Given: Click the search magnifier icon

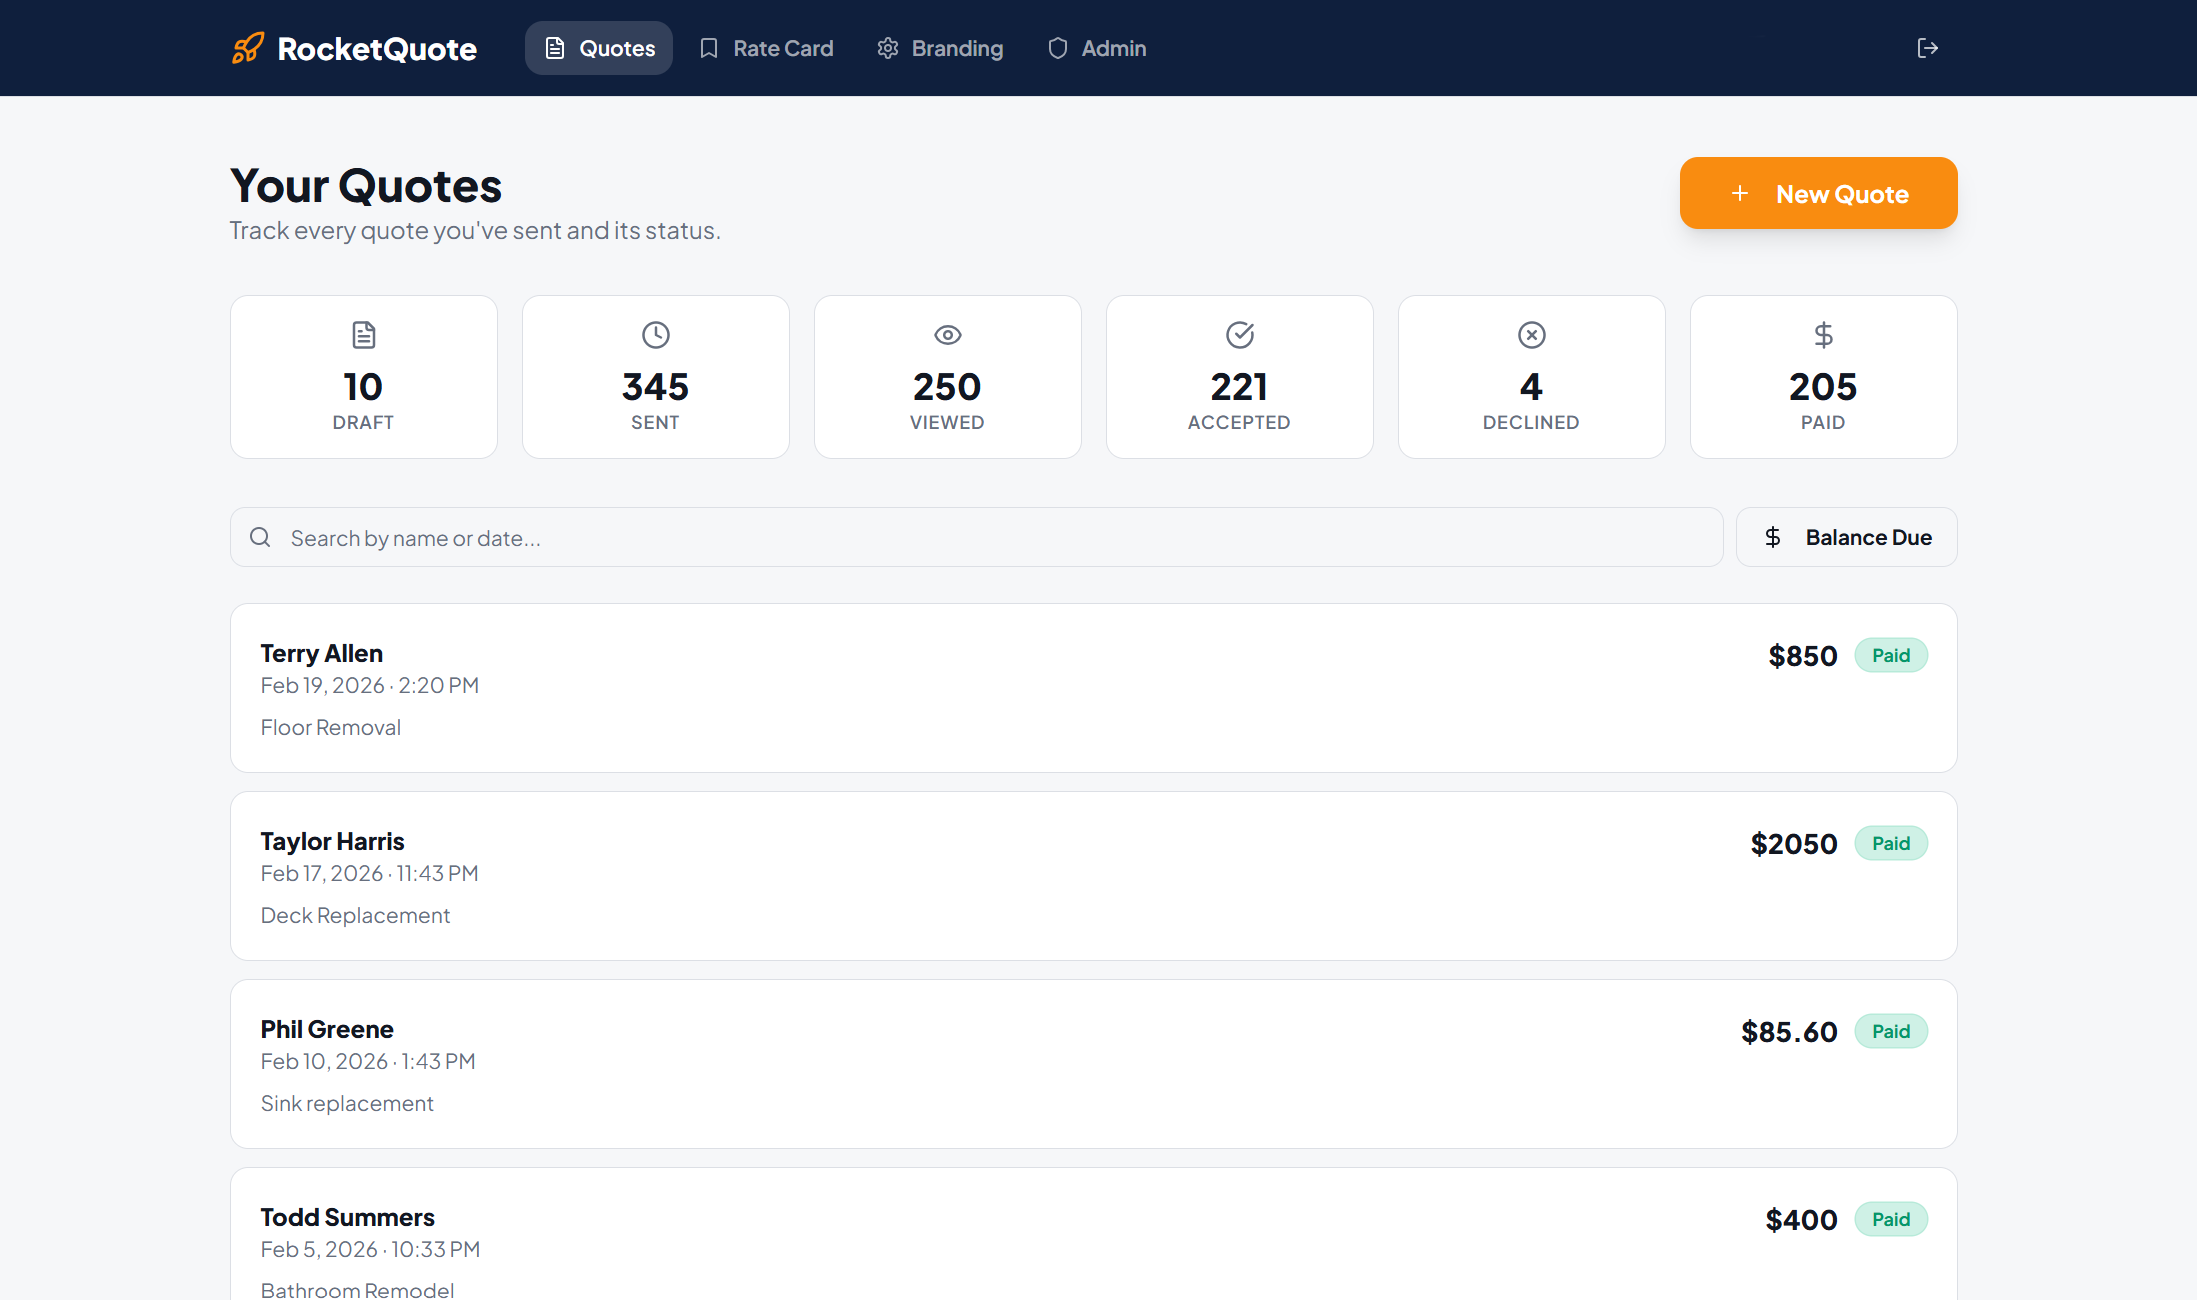Looking at the screenshot, I should click(260, 537).
